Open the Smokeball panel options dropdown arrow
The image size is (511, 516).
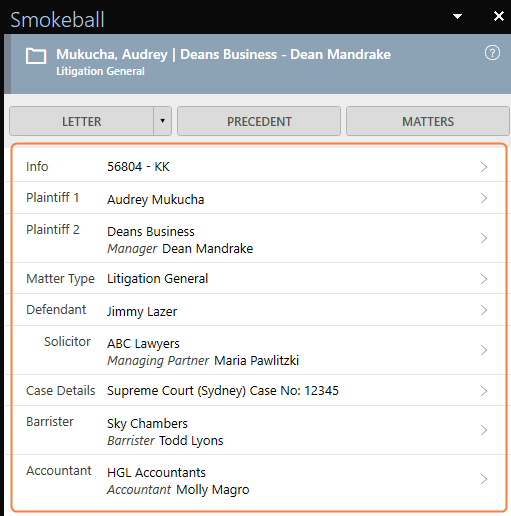click(457, 16)
